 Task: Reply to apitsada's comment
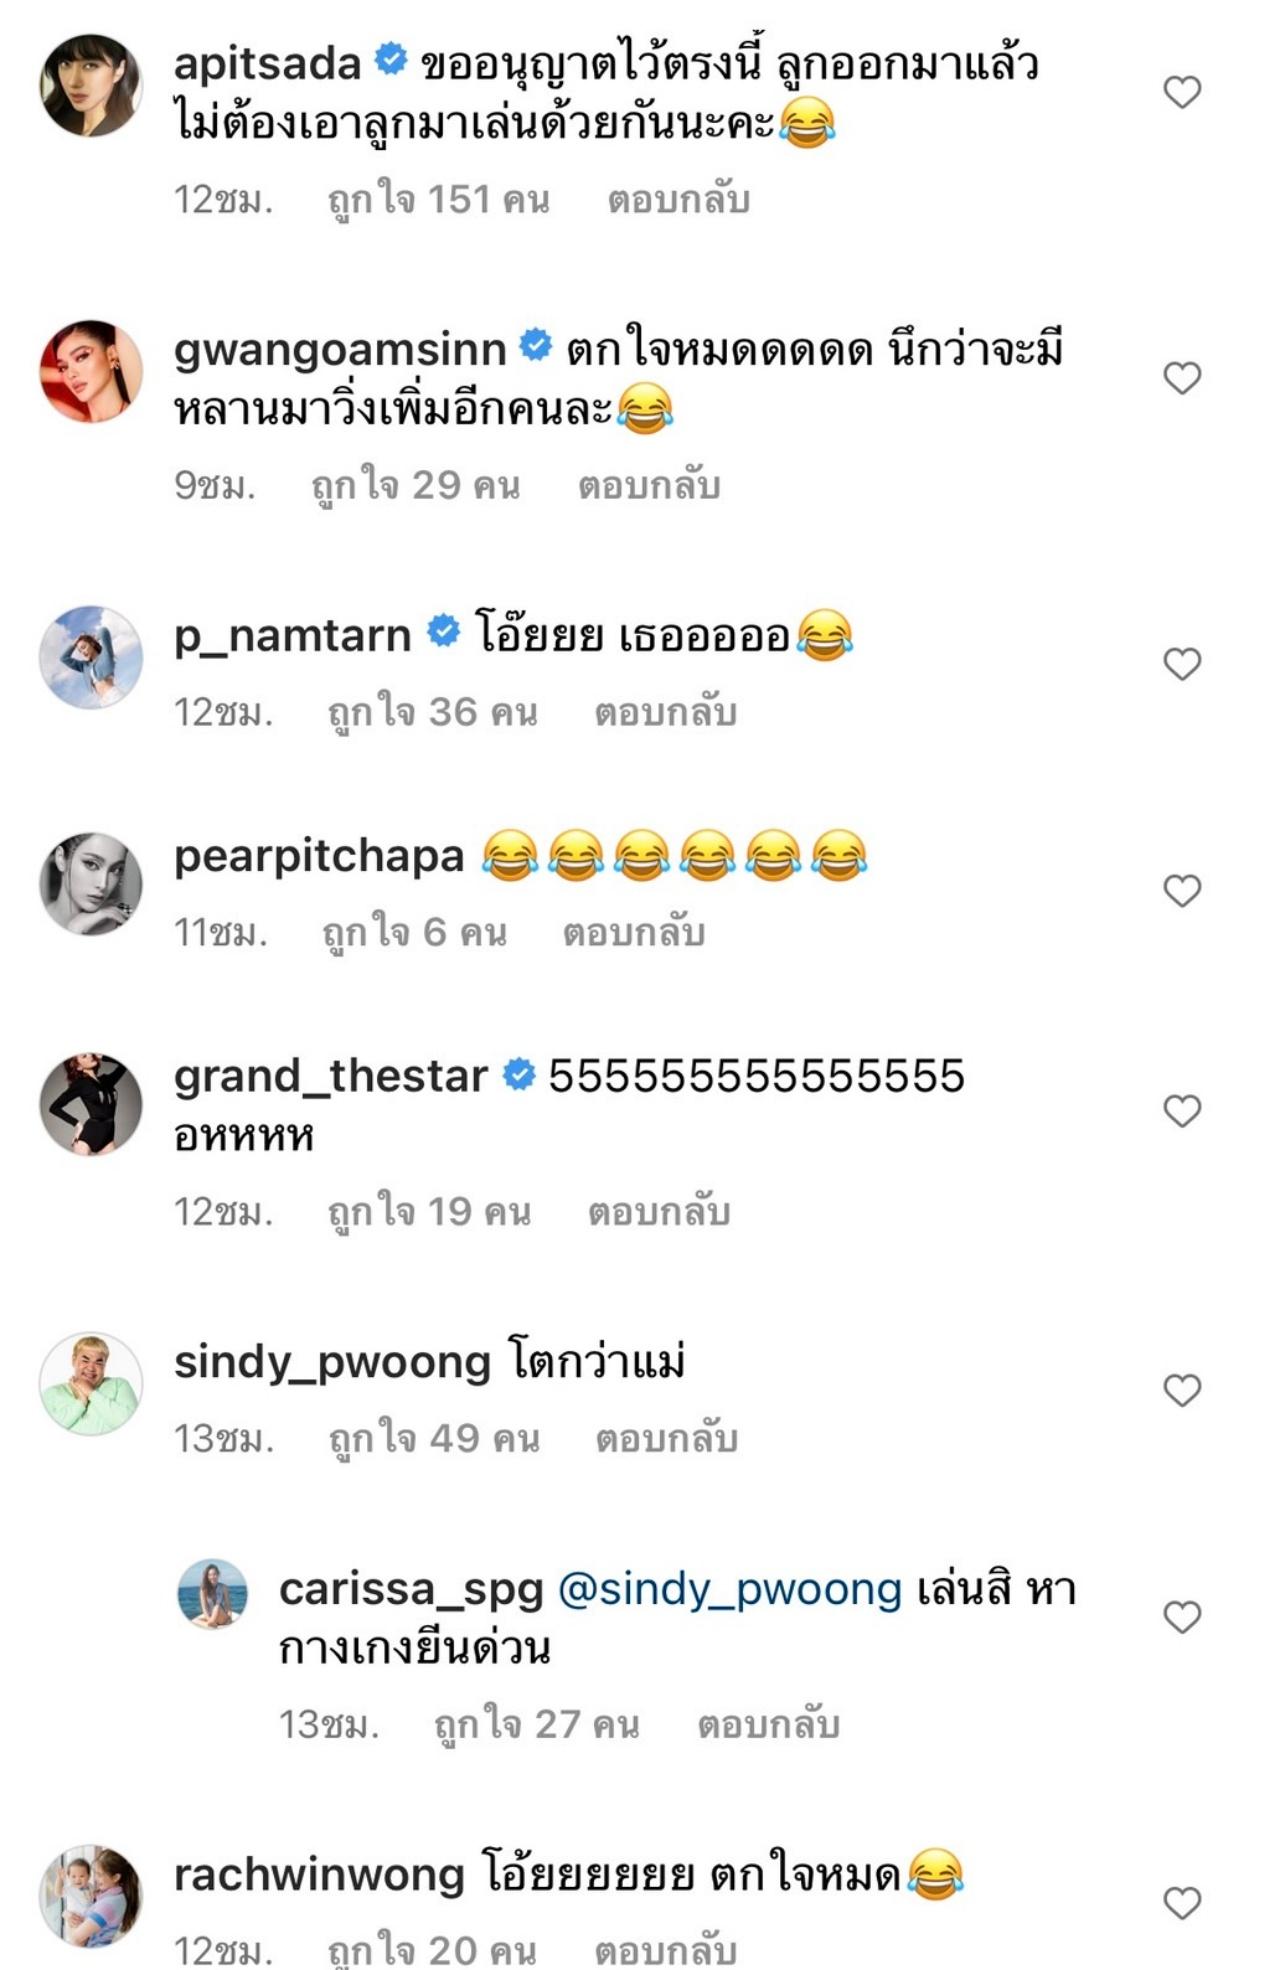click(x=678, y=200)
